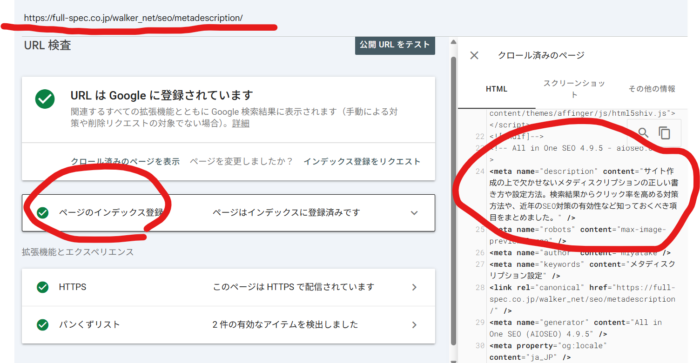This screenshot has height=363, width=700.
Task: Switch to the その他の情報 tab
Action: pyautogui.click(x=652, y=89)
